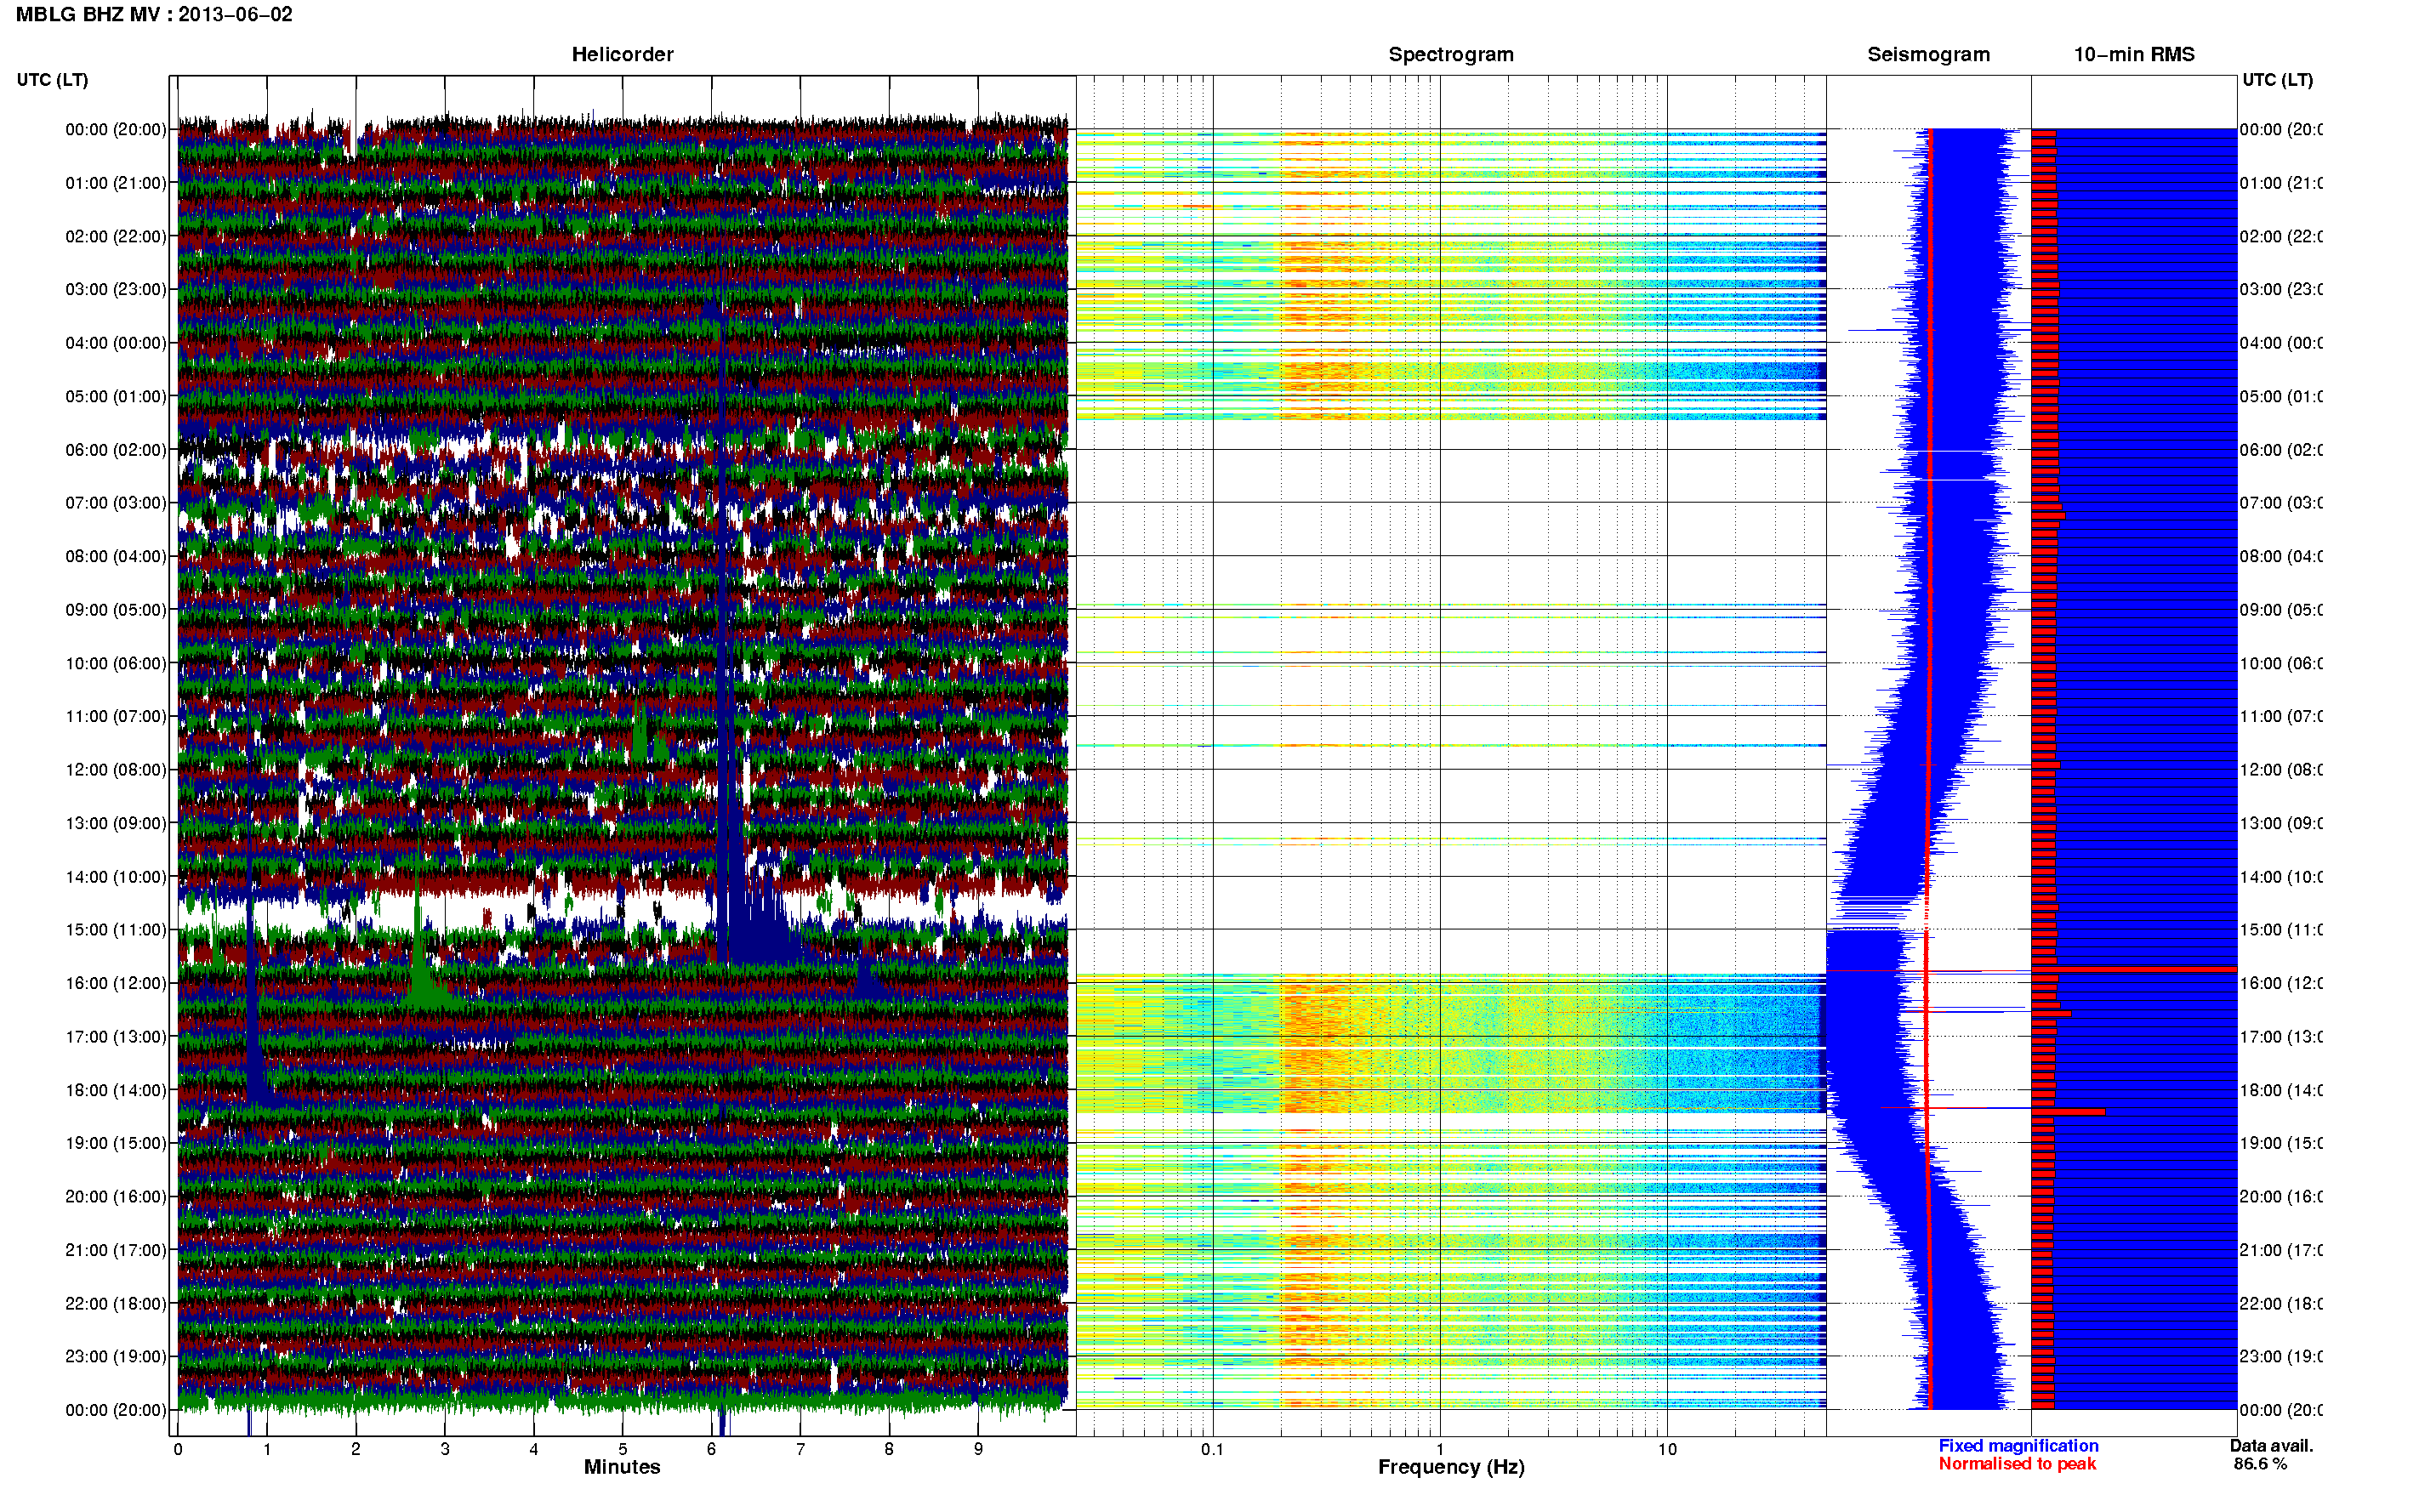Select left axis label '02:00 (22:00)'

[116, 237]
